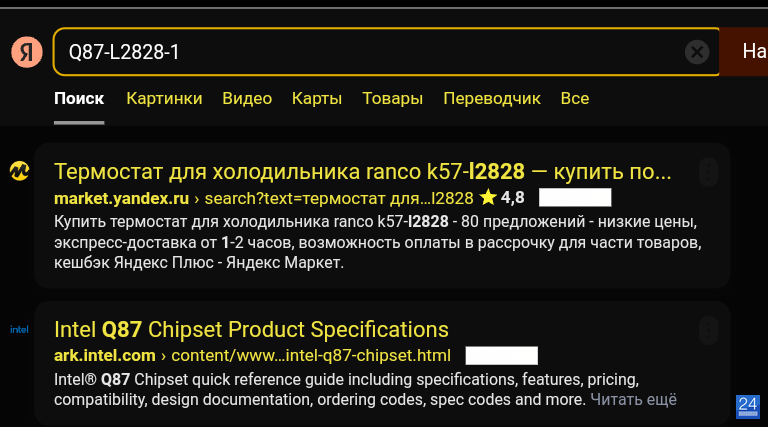Click the calendar 24 icon

[x=747, y=406]
